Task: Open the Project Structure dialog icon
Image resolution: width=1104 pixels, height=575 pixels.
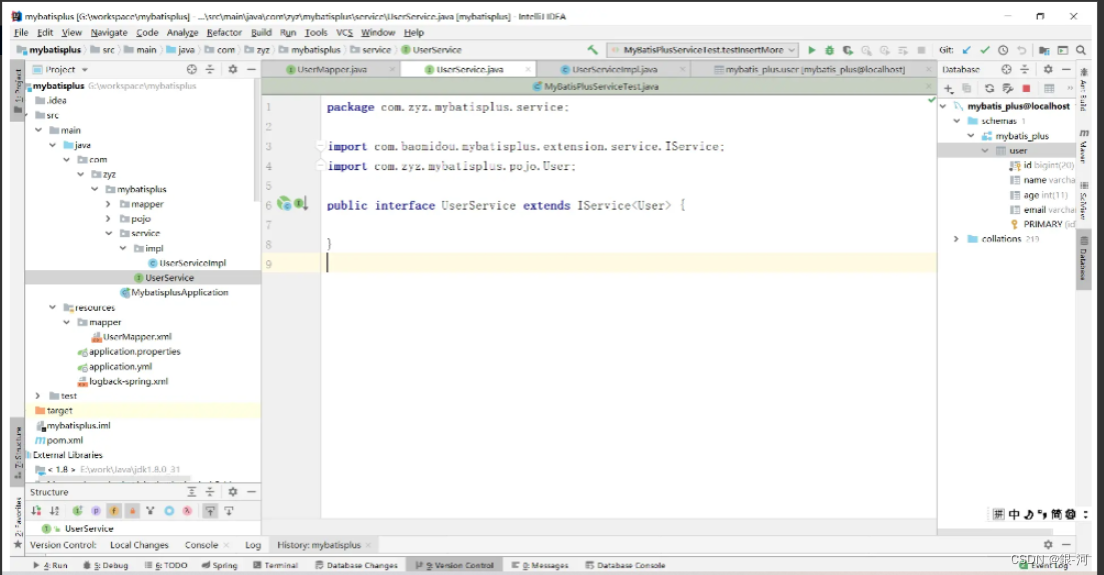Action: [x=1044, y=50]
